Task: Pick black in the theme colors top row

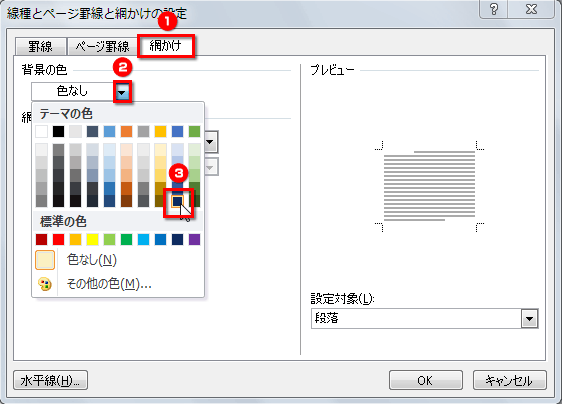Action: (58, 132)
